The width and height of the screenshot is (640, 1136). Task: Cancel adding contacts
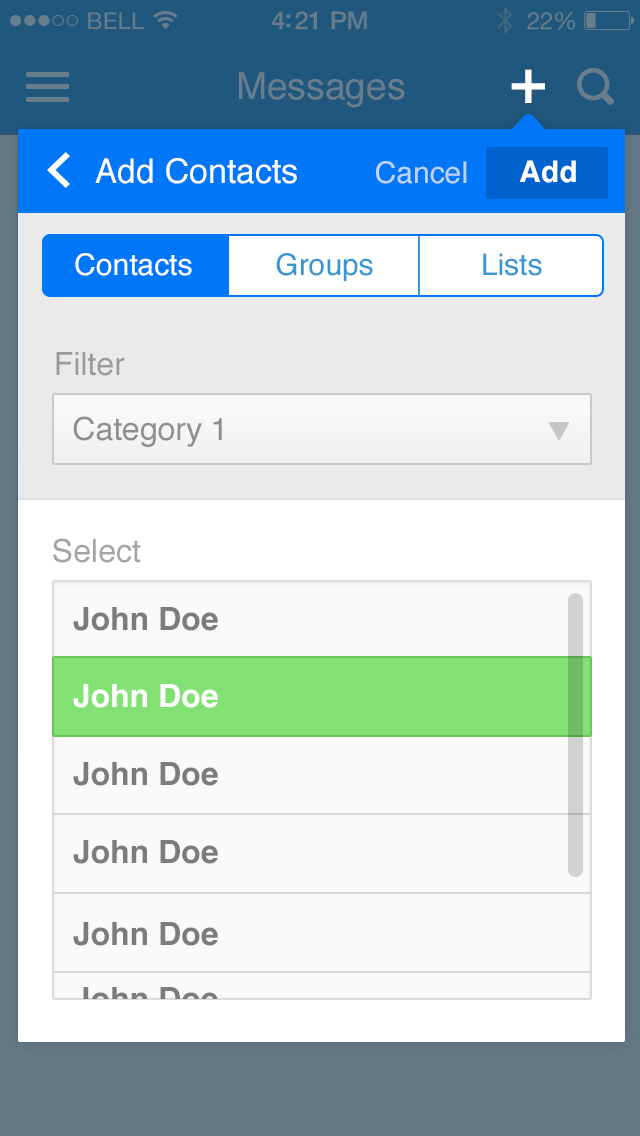(421, 173)
